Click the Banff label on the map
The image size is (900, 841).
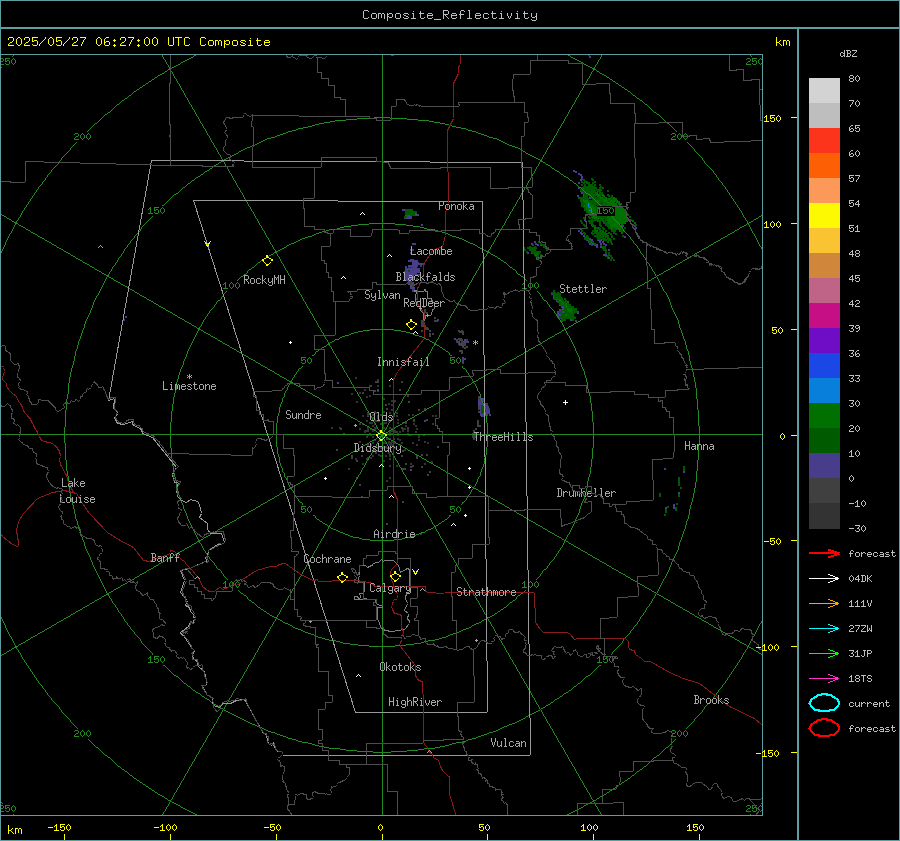pos(165,557)
